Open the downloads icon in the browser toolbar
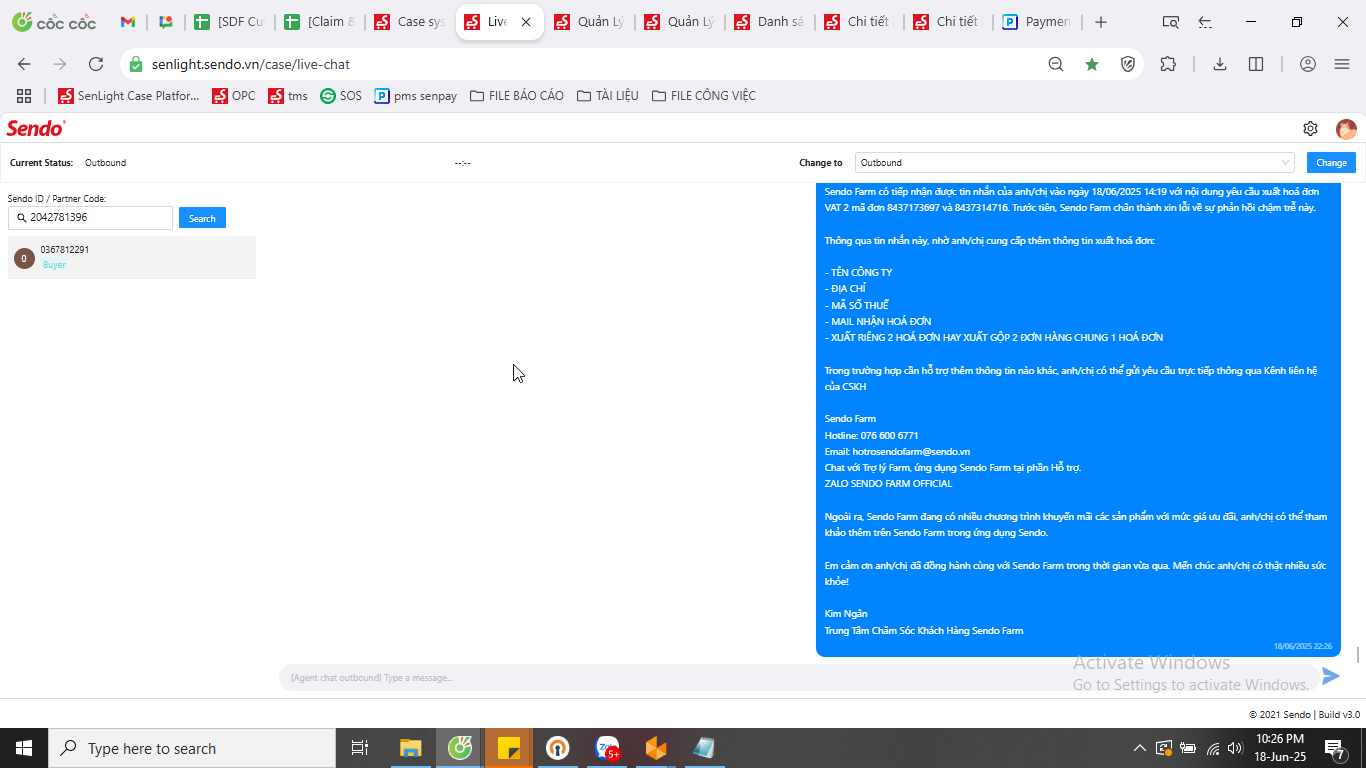1366x768 pixels. tap(1220, 64)
